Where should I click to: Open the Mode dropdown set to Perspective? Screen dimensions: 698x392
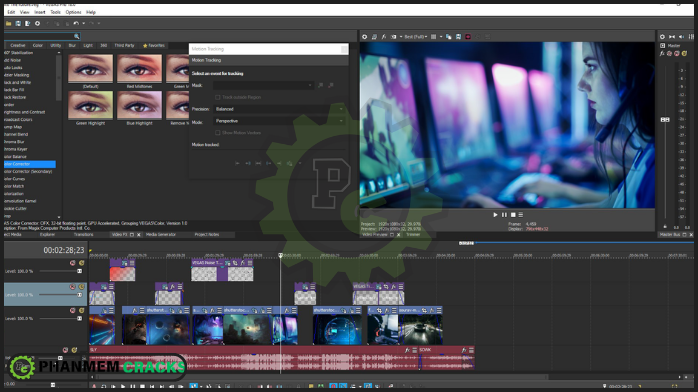(279, 121)
